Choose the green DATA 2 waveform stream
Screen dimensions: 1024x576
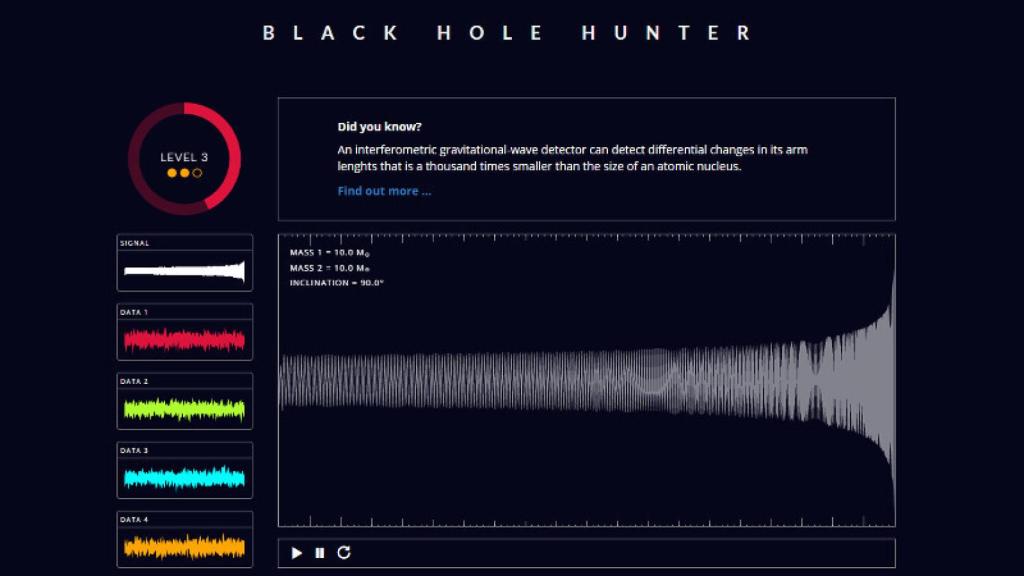(184, 407)
